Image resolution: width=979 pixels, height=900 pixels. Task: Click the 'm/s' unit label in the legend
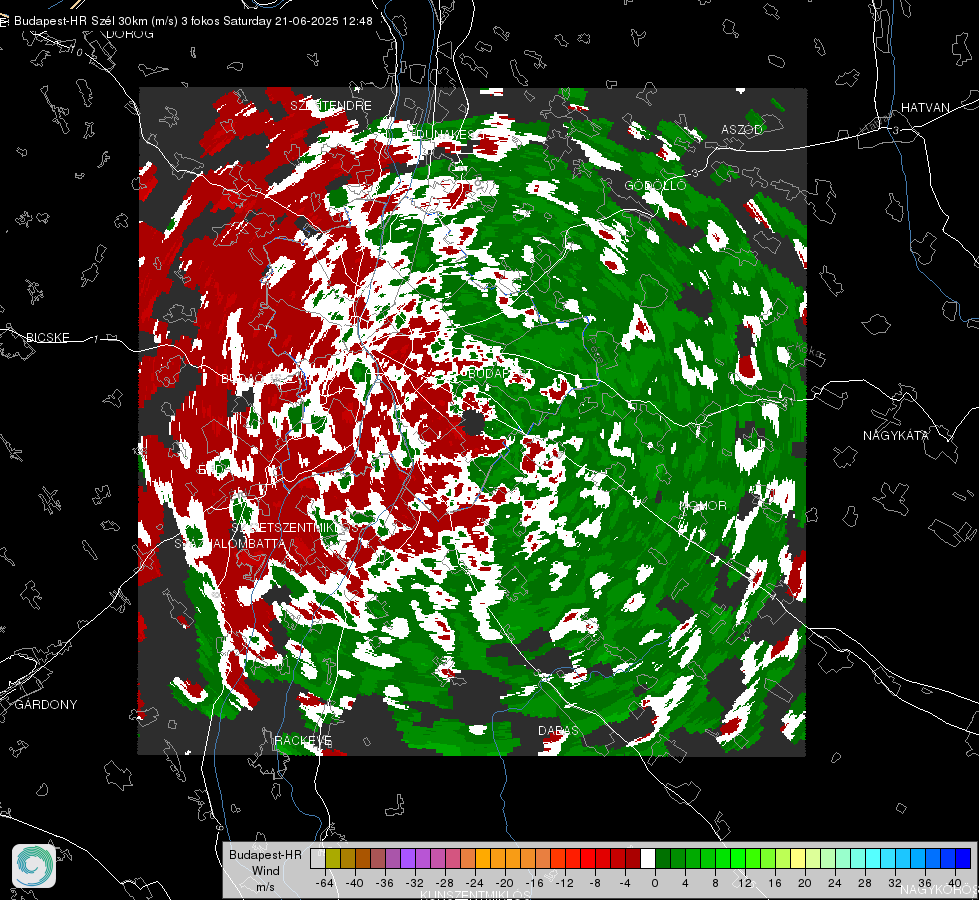[265, 887]
